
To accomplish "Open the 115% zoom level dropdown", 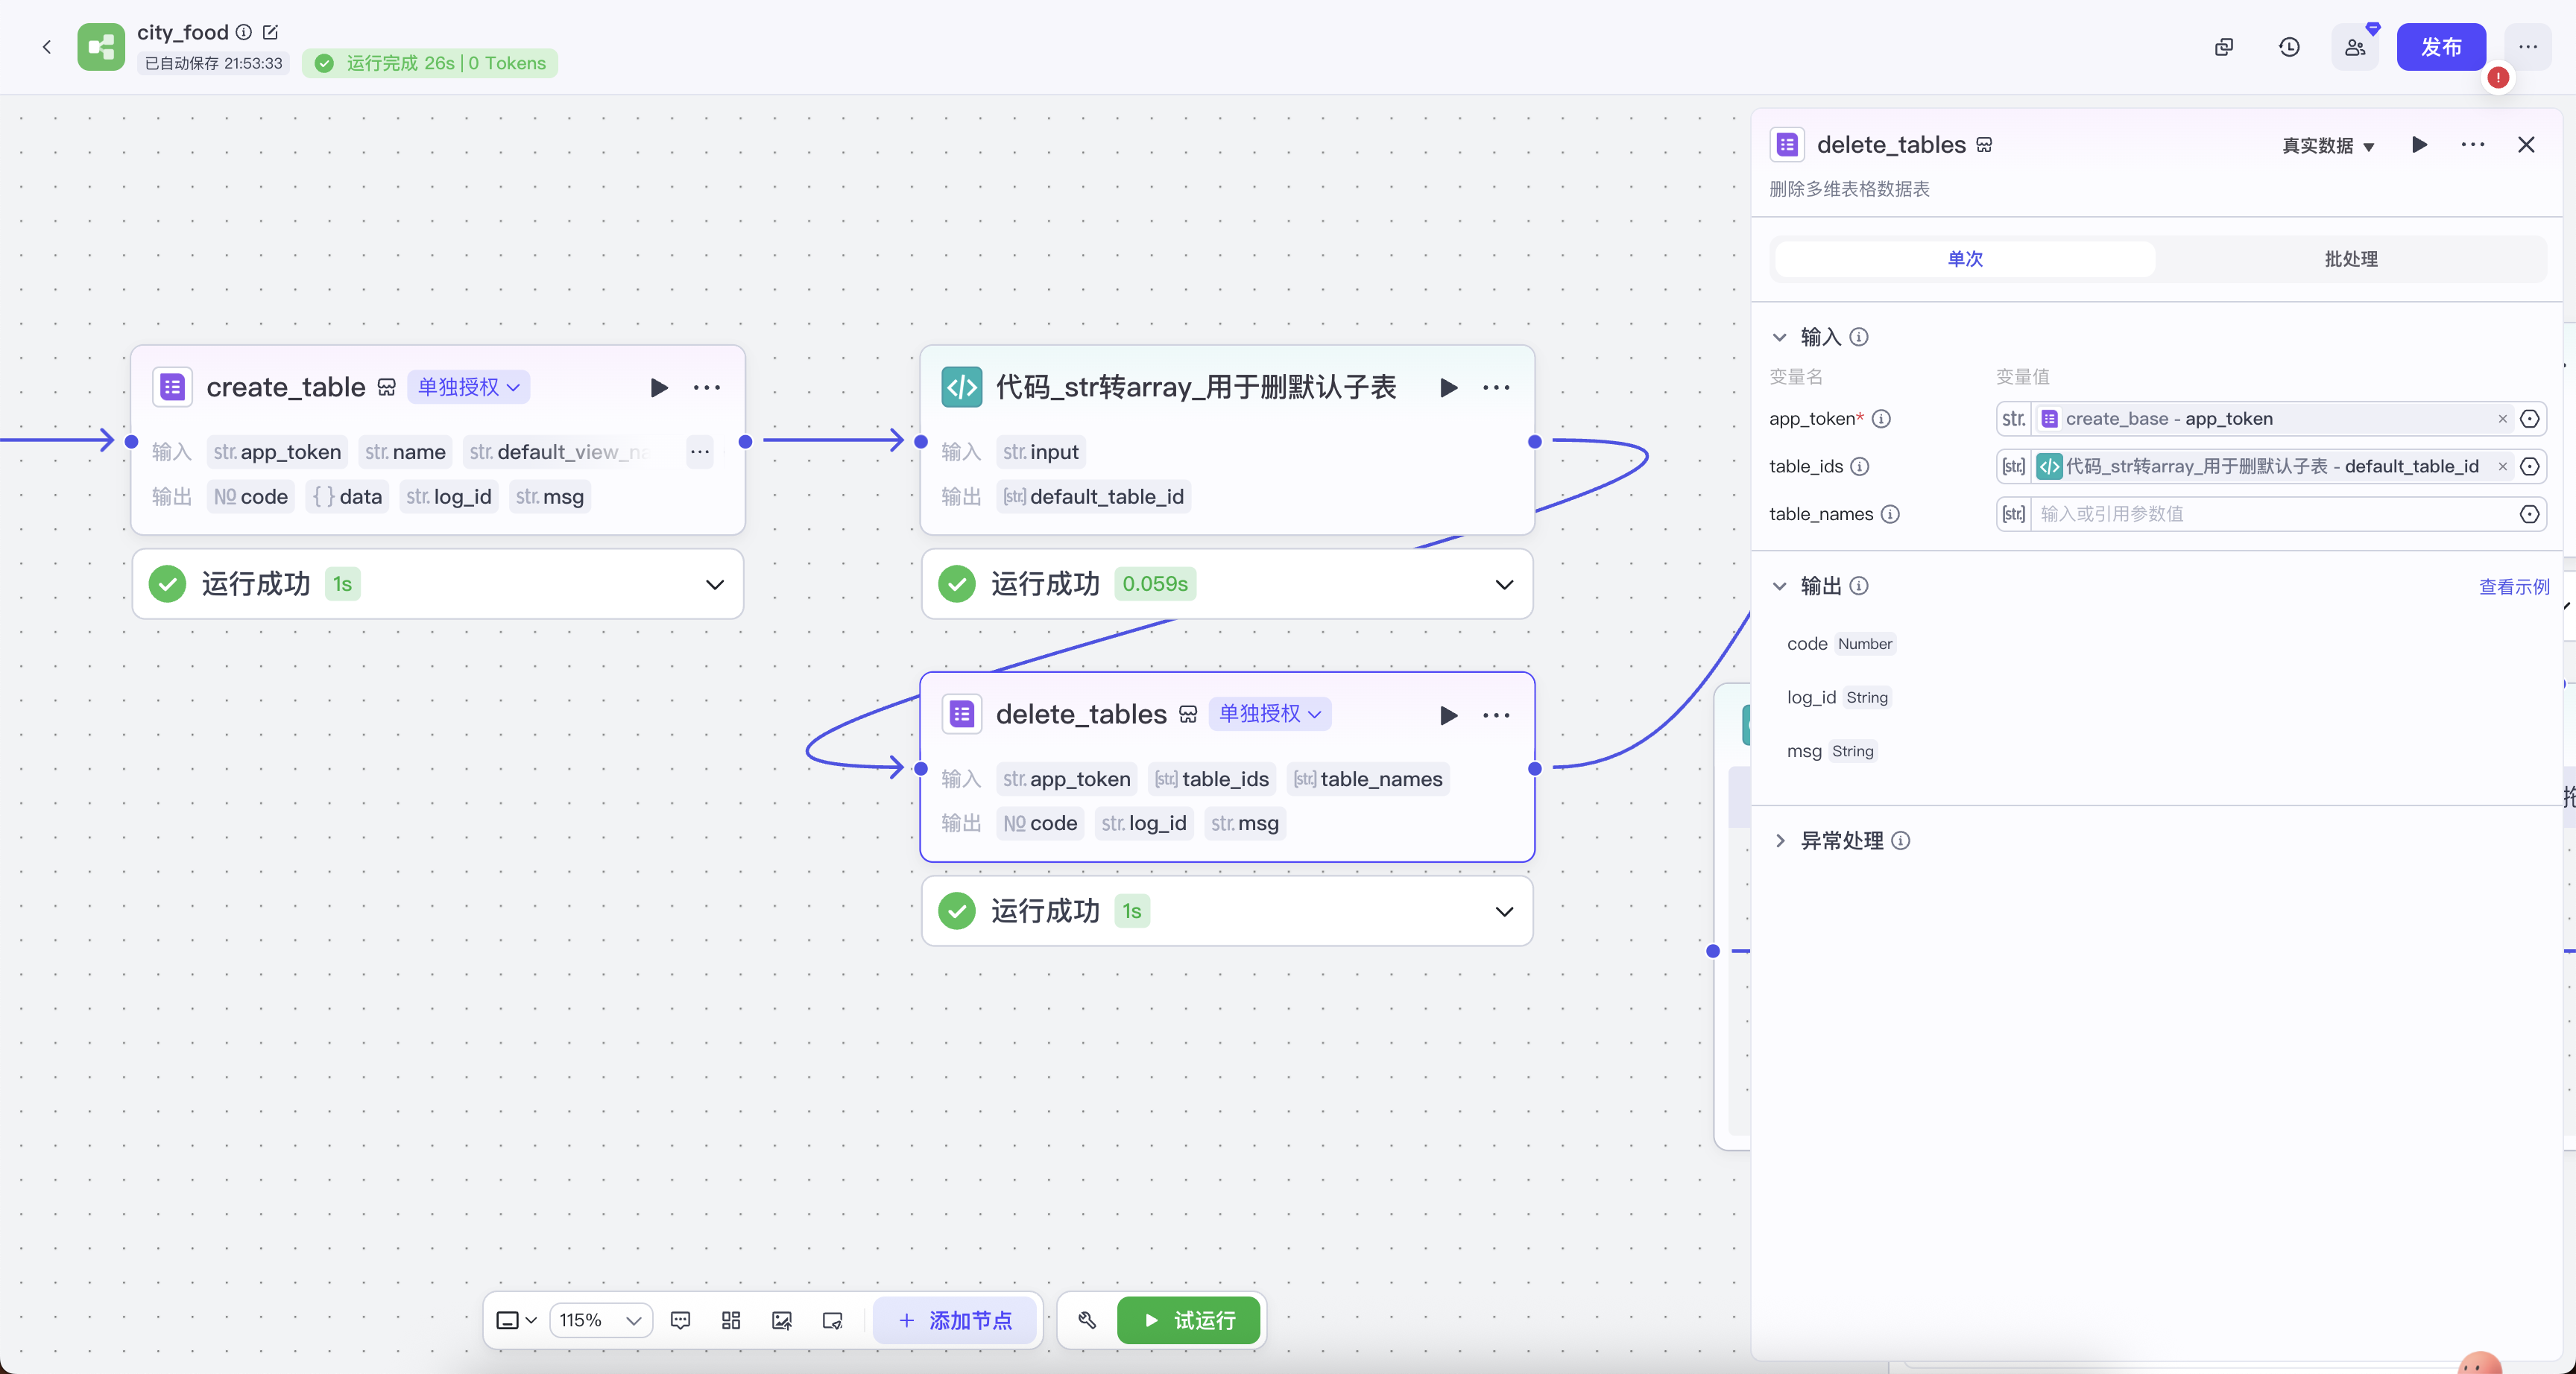I will [x=600, y=1320].
